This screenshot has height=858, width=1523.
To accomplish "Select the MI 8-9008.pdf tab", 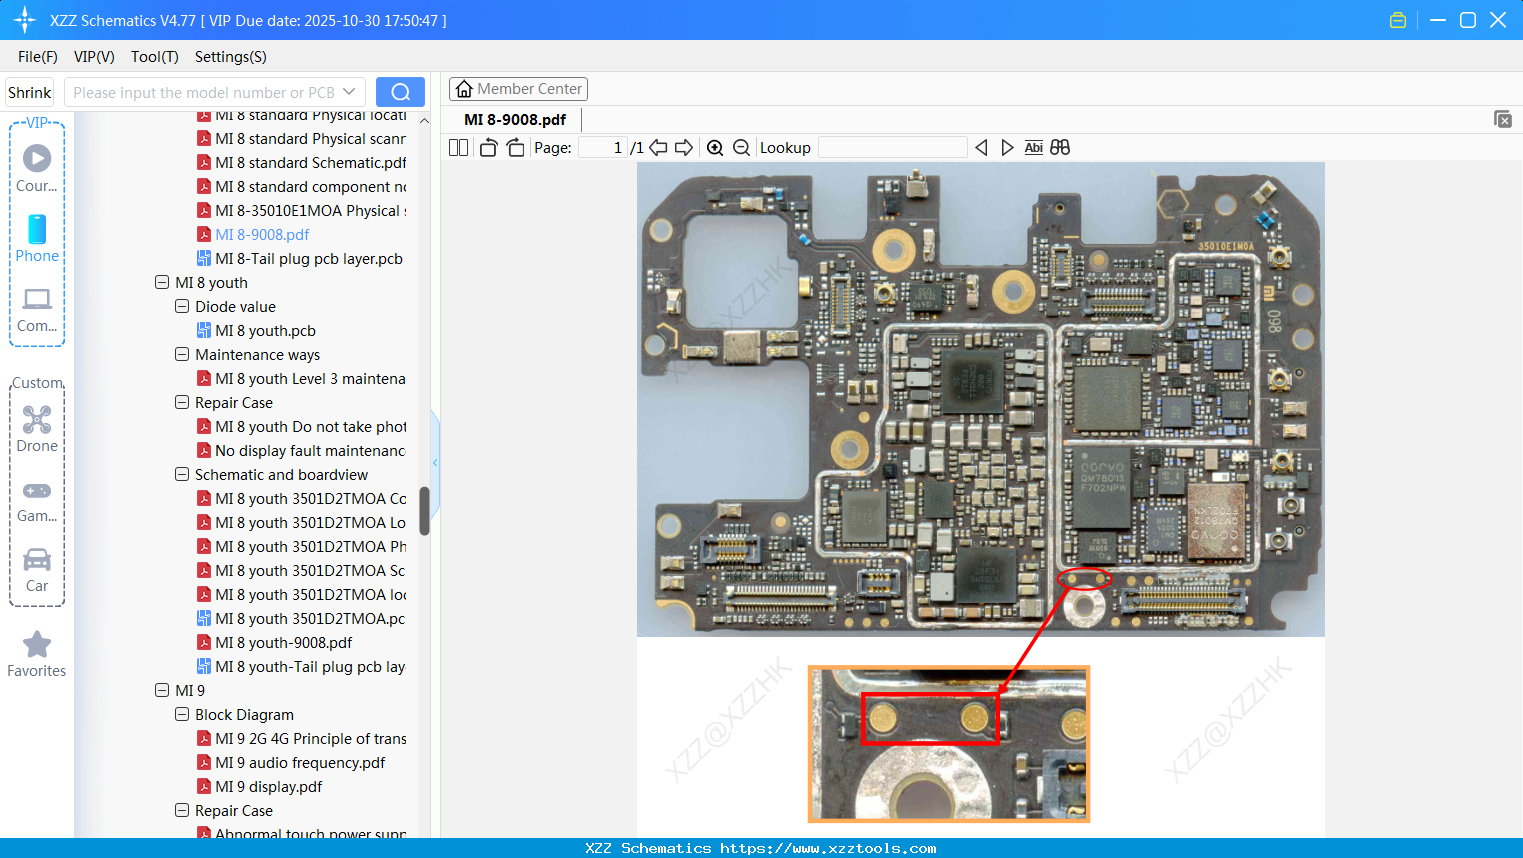I will coord(515,120).
